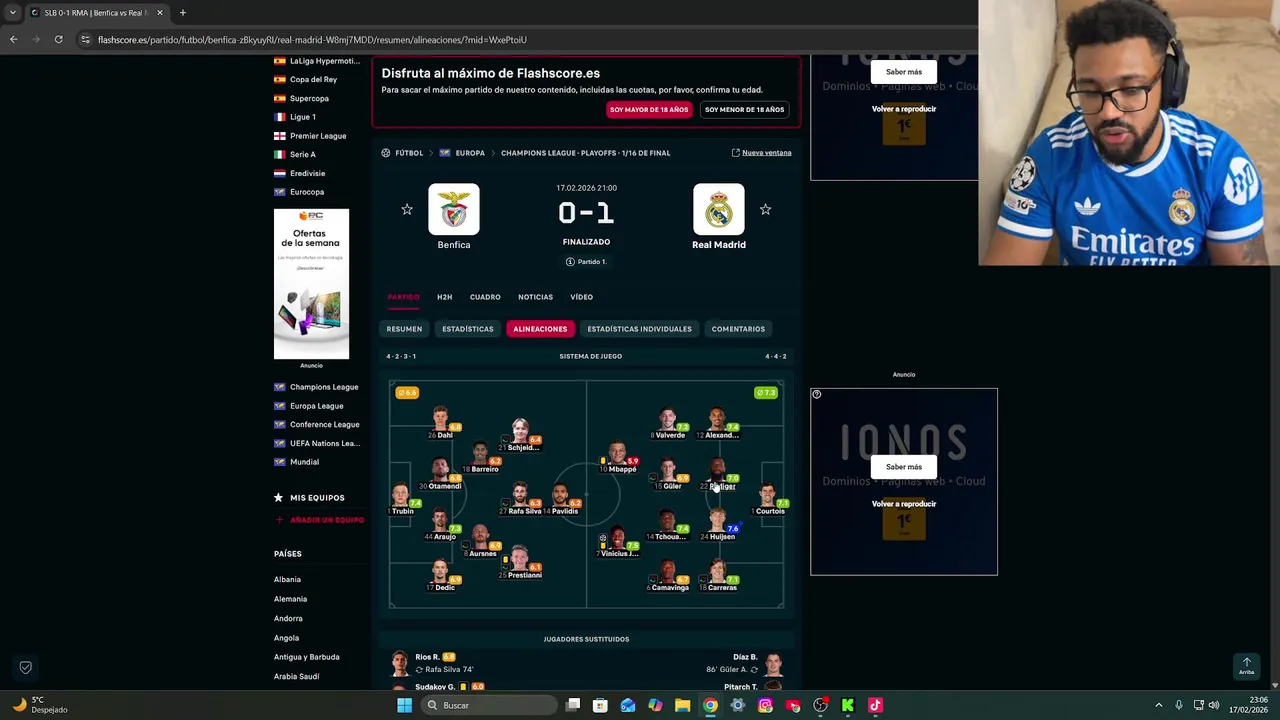Click Saber más on the lower IONOS ad

[904, 467]
